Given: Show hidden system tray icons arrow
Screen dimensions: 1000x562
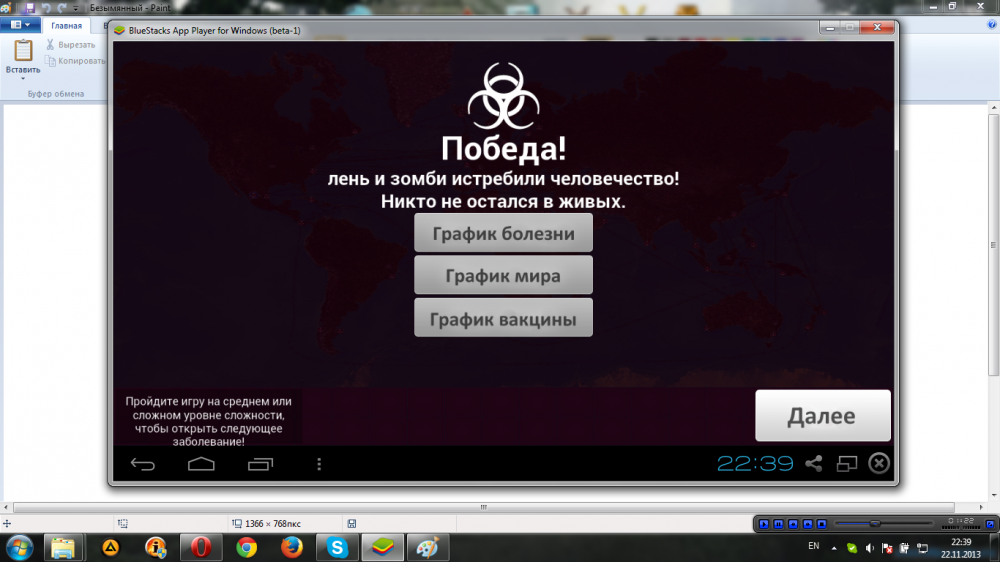Looking at the screenshot, I should [834, 548].
